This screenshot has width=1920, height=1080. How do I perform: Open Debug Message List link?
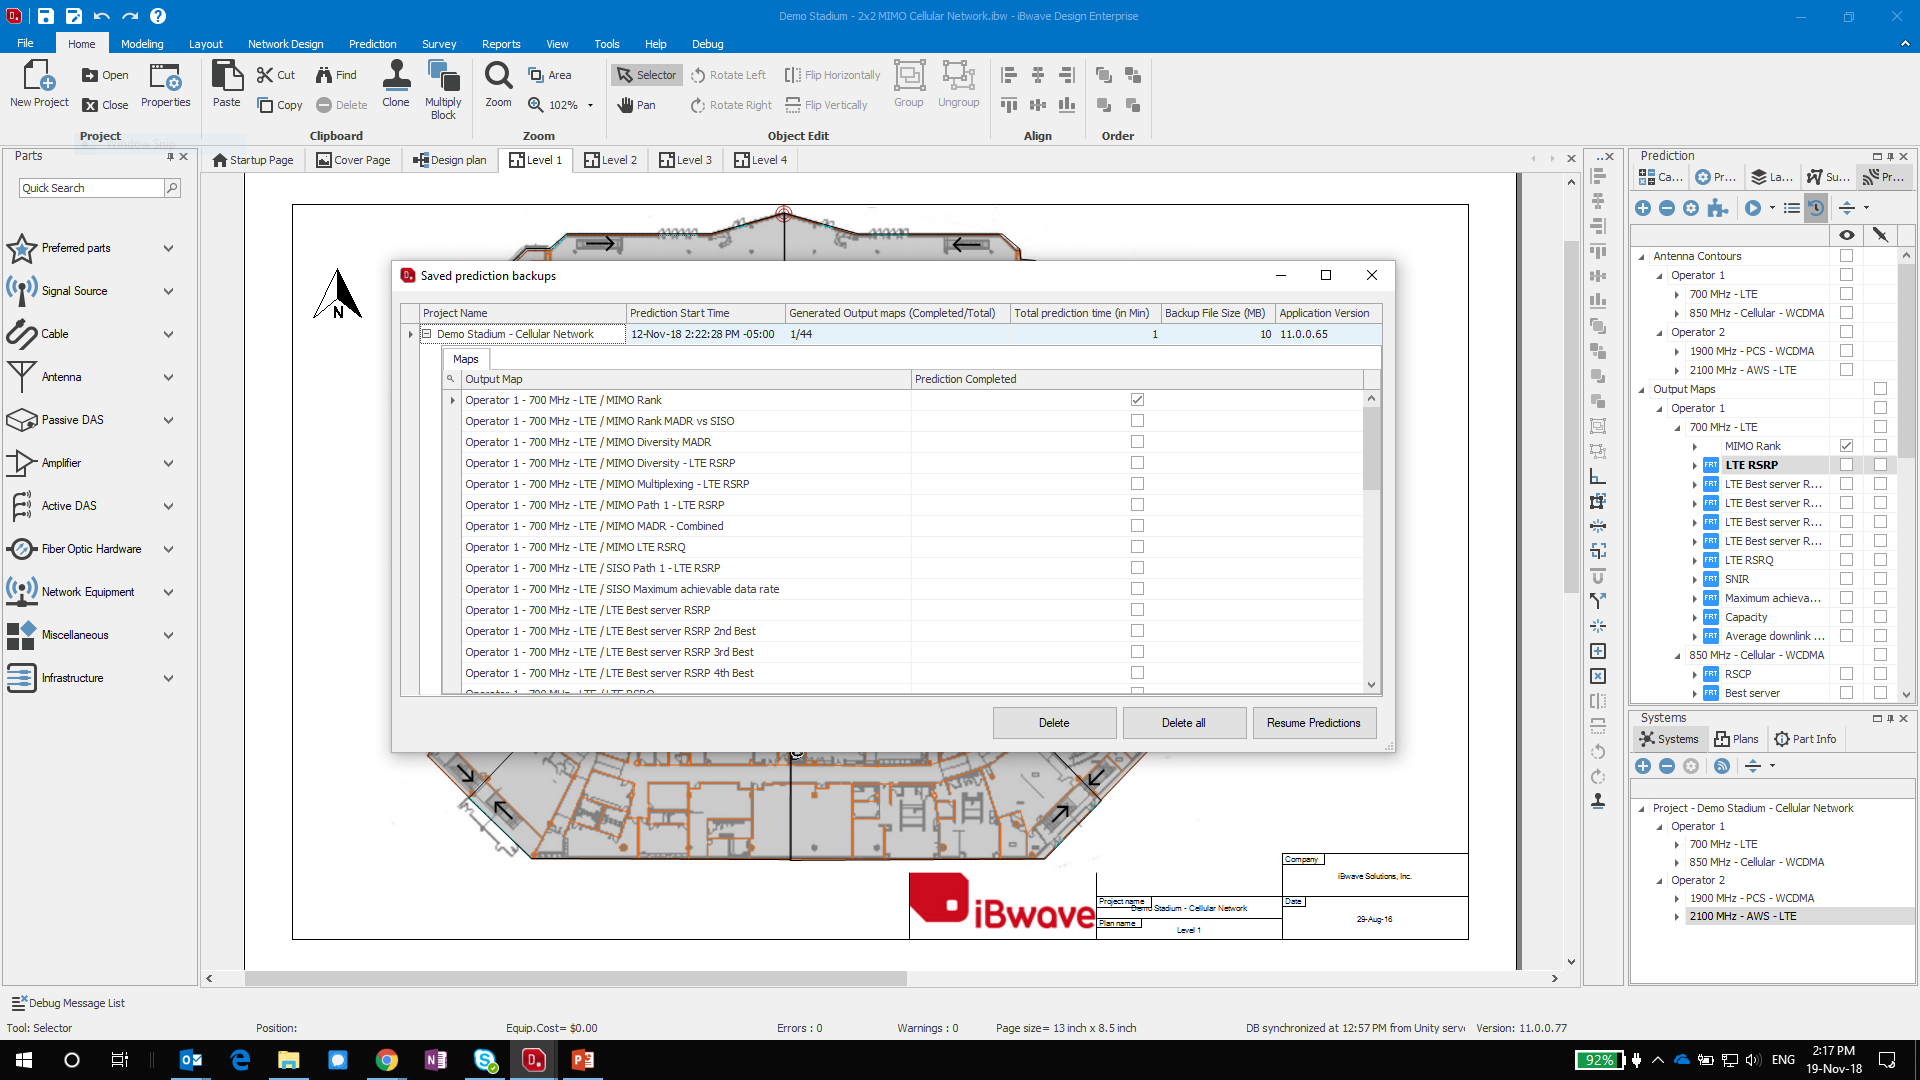point(68,1003)
